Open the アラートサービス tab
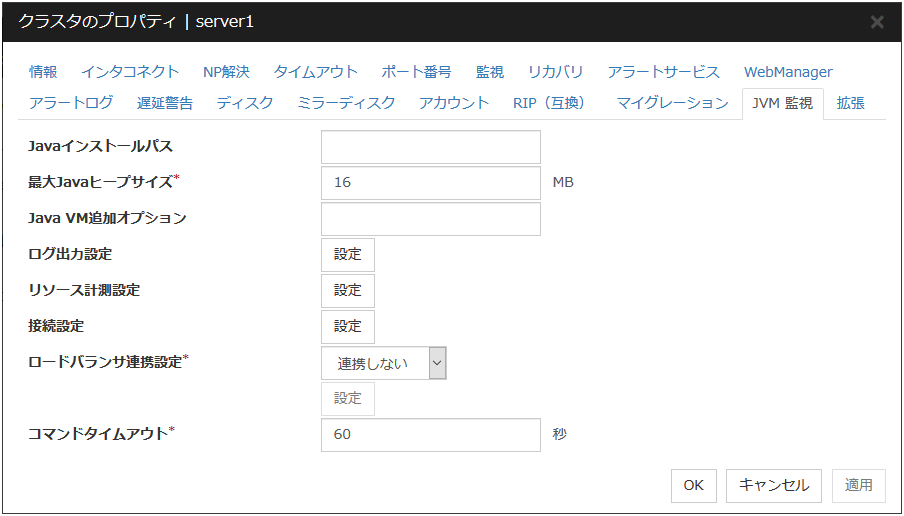Screen dimensions: 904x516 [663, 72]
